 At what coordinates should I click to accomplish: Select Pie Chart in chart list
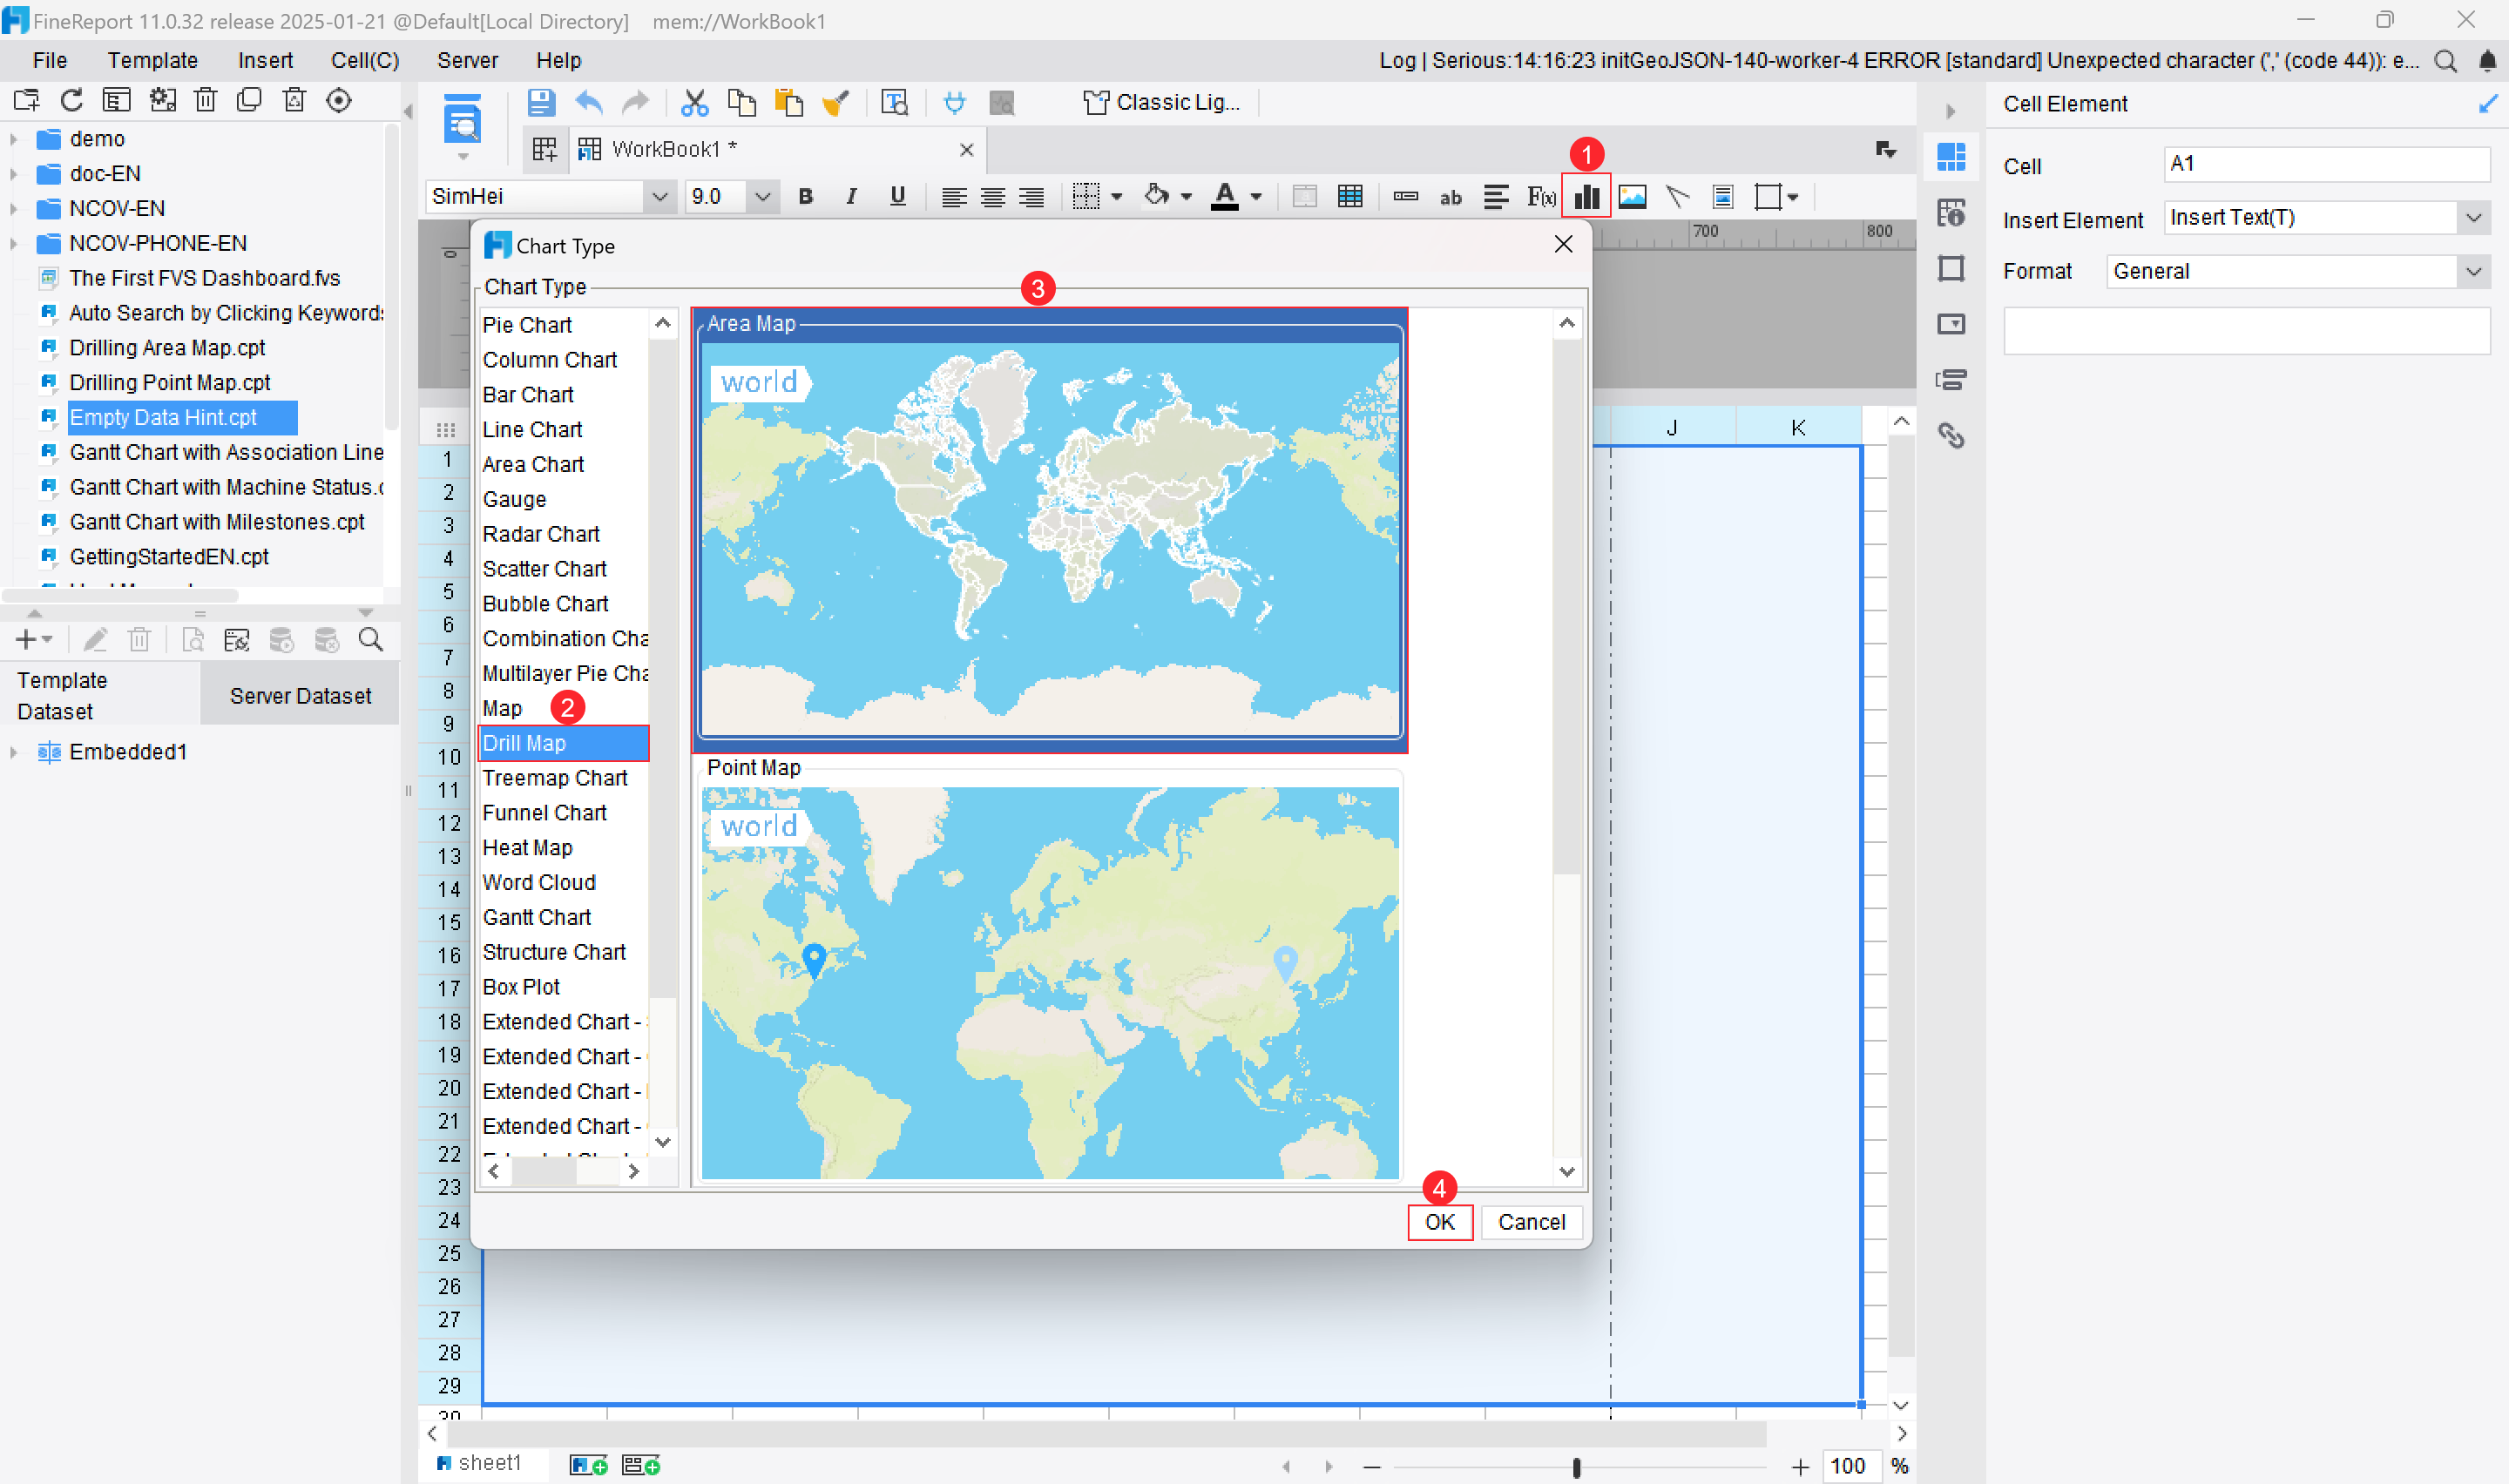click(564, 325)
